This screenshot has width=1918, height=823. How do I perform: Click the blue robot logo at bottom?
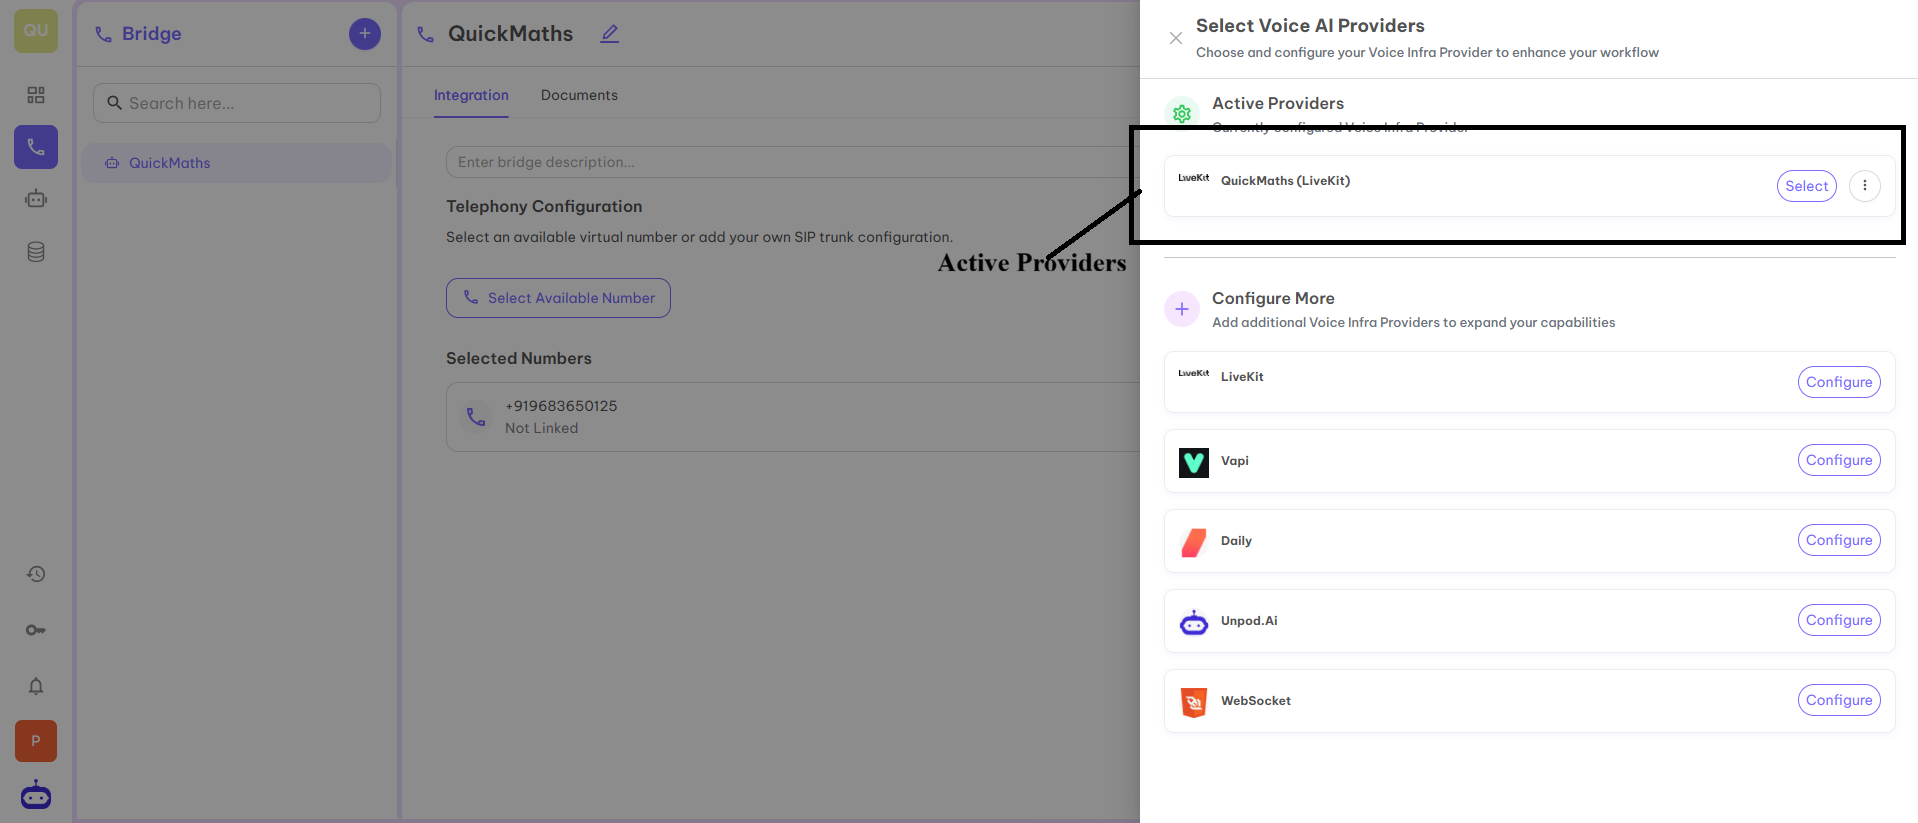pos(36,795)
